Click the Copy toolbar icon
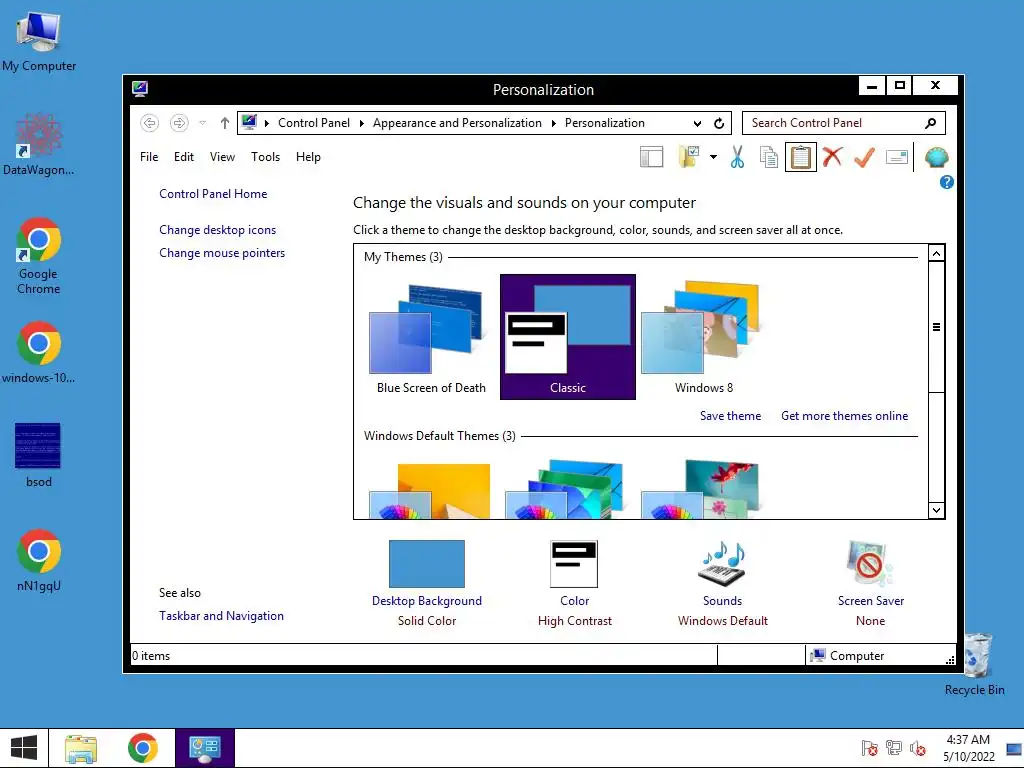 (769, 157)
